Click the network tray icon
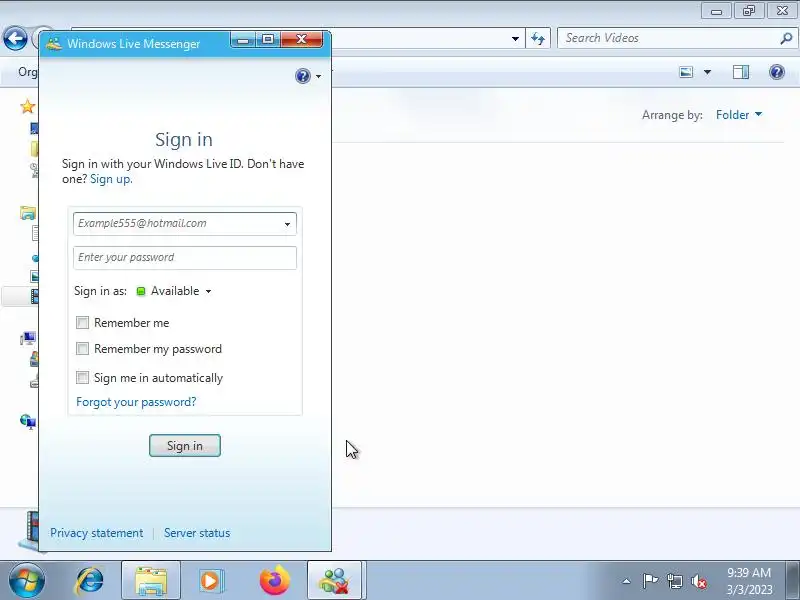Image resolution: width=800 pixels, height=600 pixels. tap(674, 581)
